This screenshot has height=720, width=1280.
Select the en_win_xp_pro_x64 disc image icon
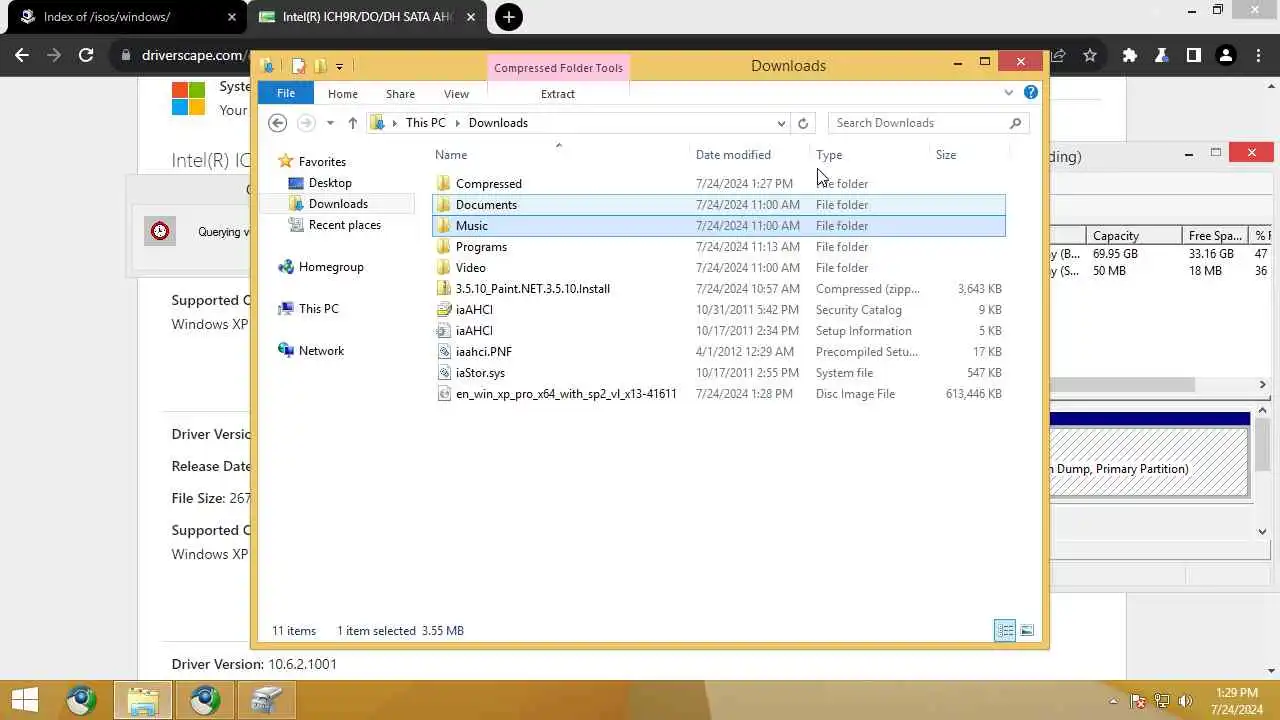(x=445, y=394)
